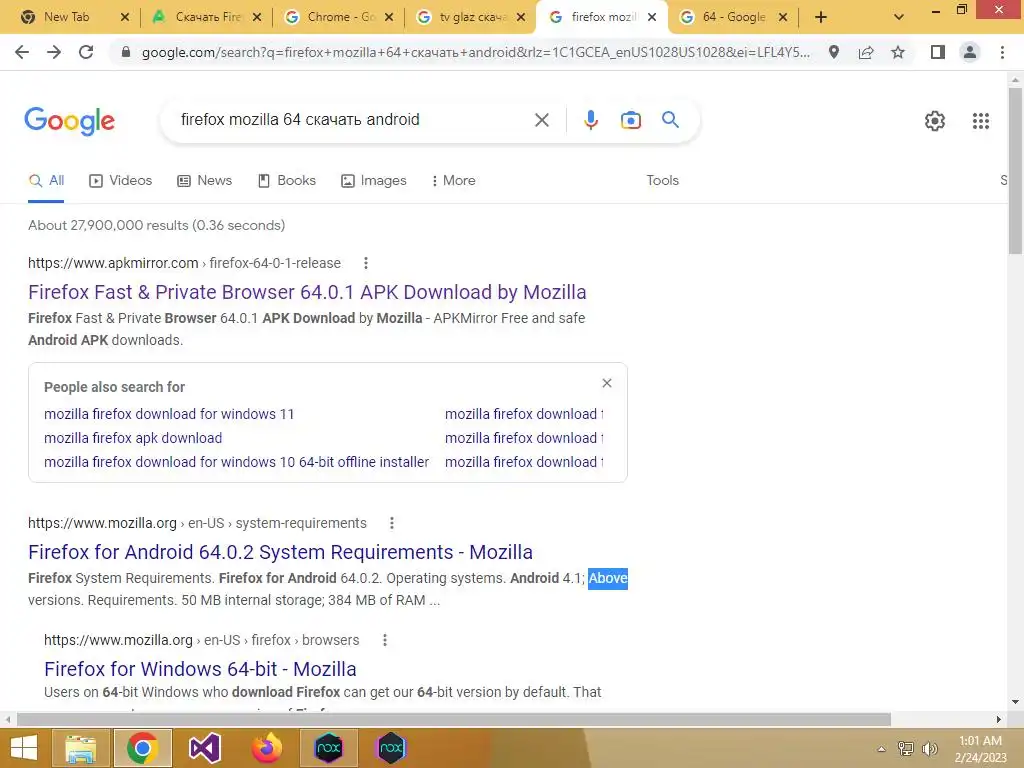This screenshot has width=1024, height=768.
Task: Open search Tools
Action: click(x=662, y=181)
